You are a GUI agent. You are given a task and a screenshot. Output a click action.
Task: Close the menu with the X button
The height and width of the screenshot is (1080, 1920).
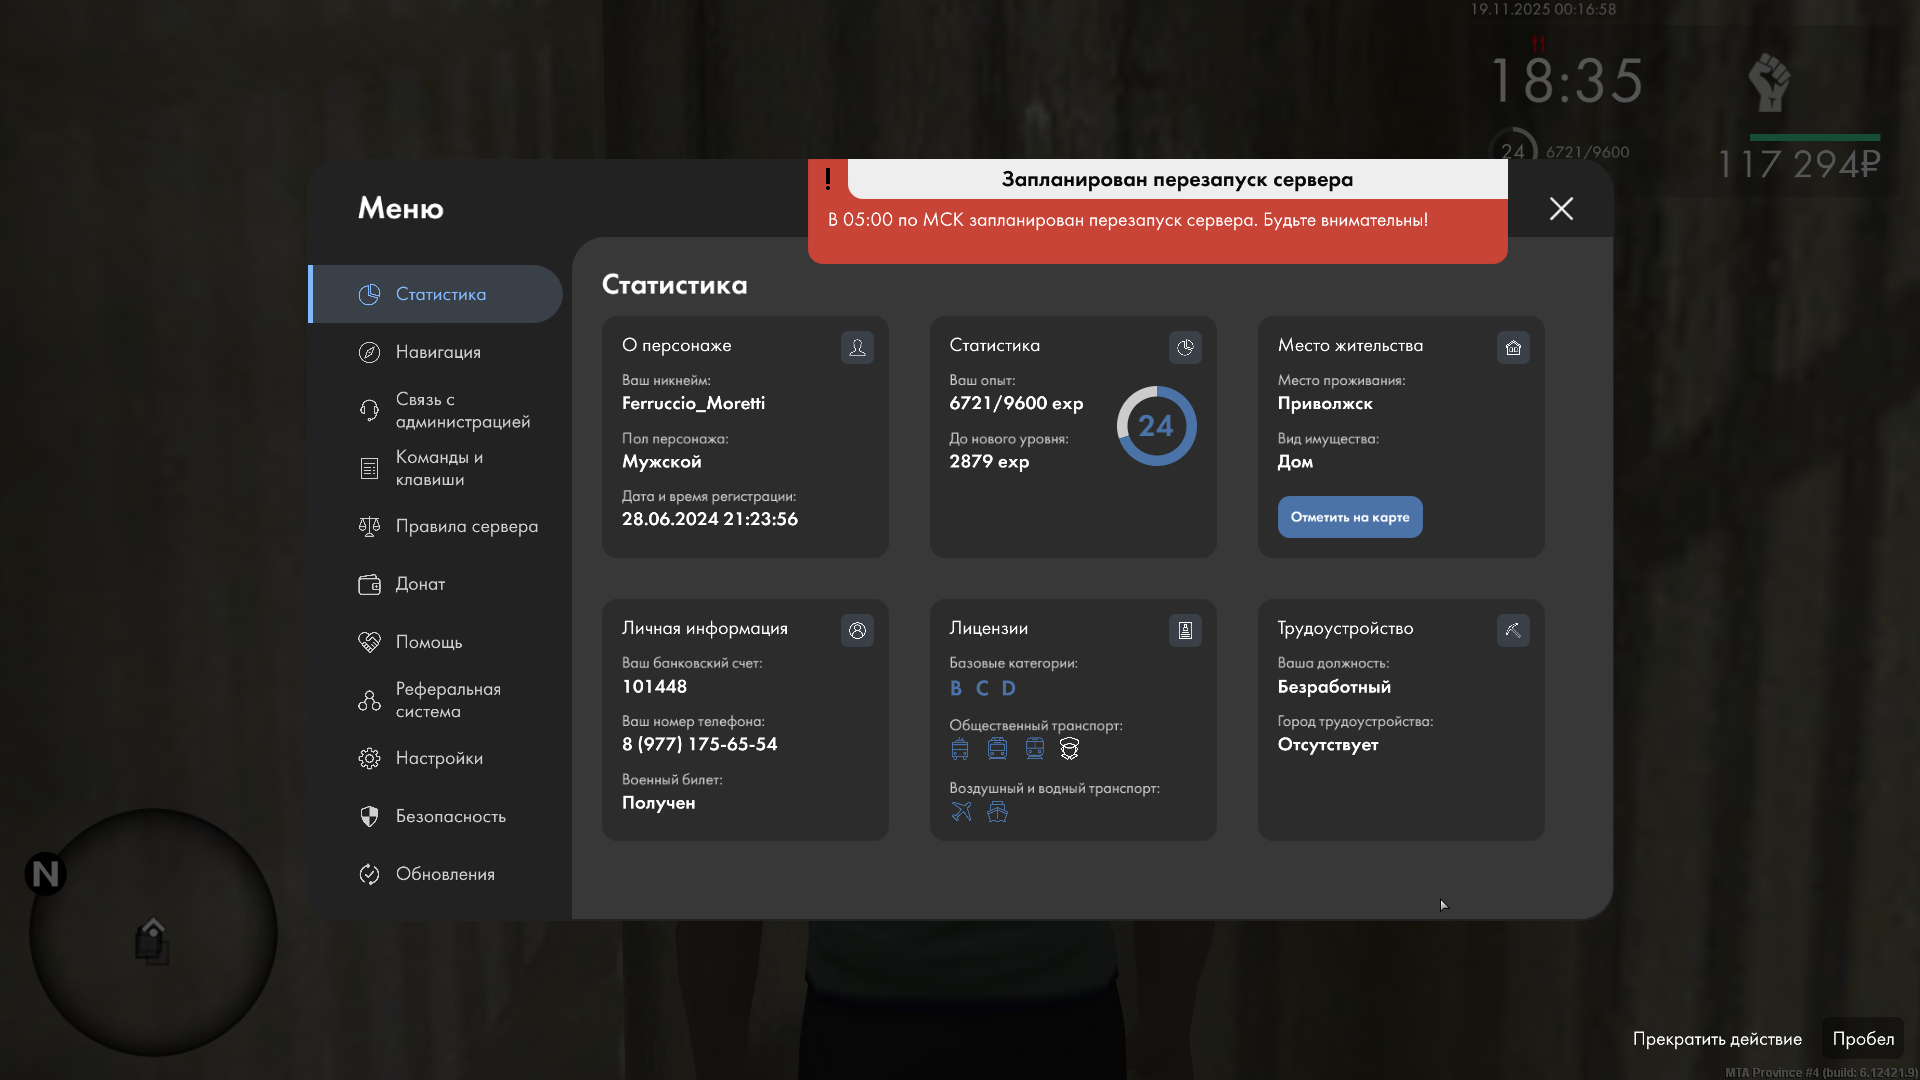coord(1561,208)
